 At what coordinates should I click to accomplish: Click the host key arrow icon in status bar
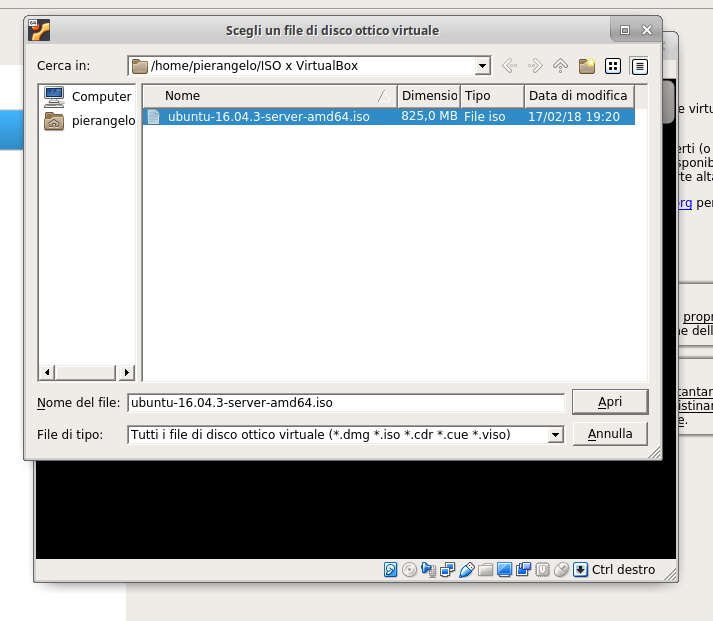coord(581,570)
